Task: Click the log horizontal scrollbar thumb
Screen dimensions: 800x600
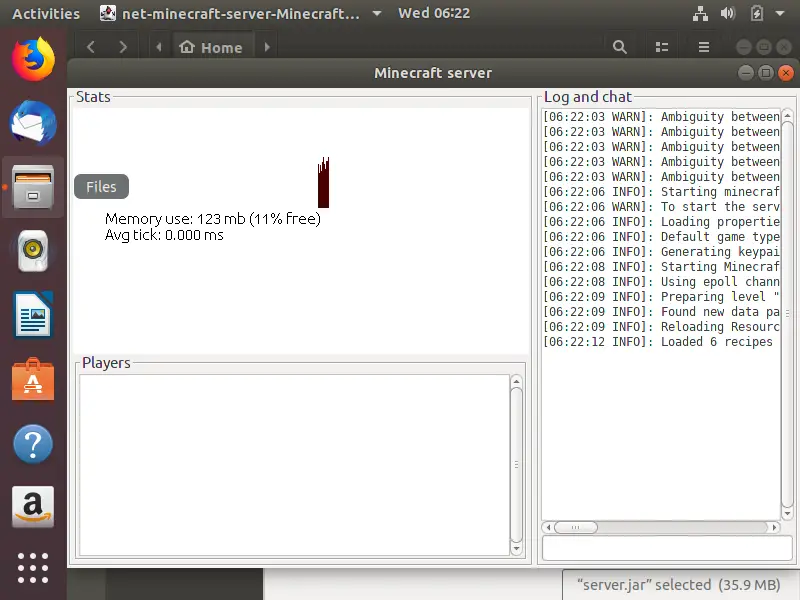Action: click(576, 527)
